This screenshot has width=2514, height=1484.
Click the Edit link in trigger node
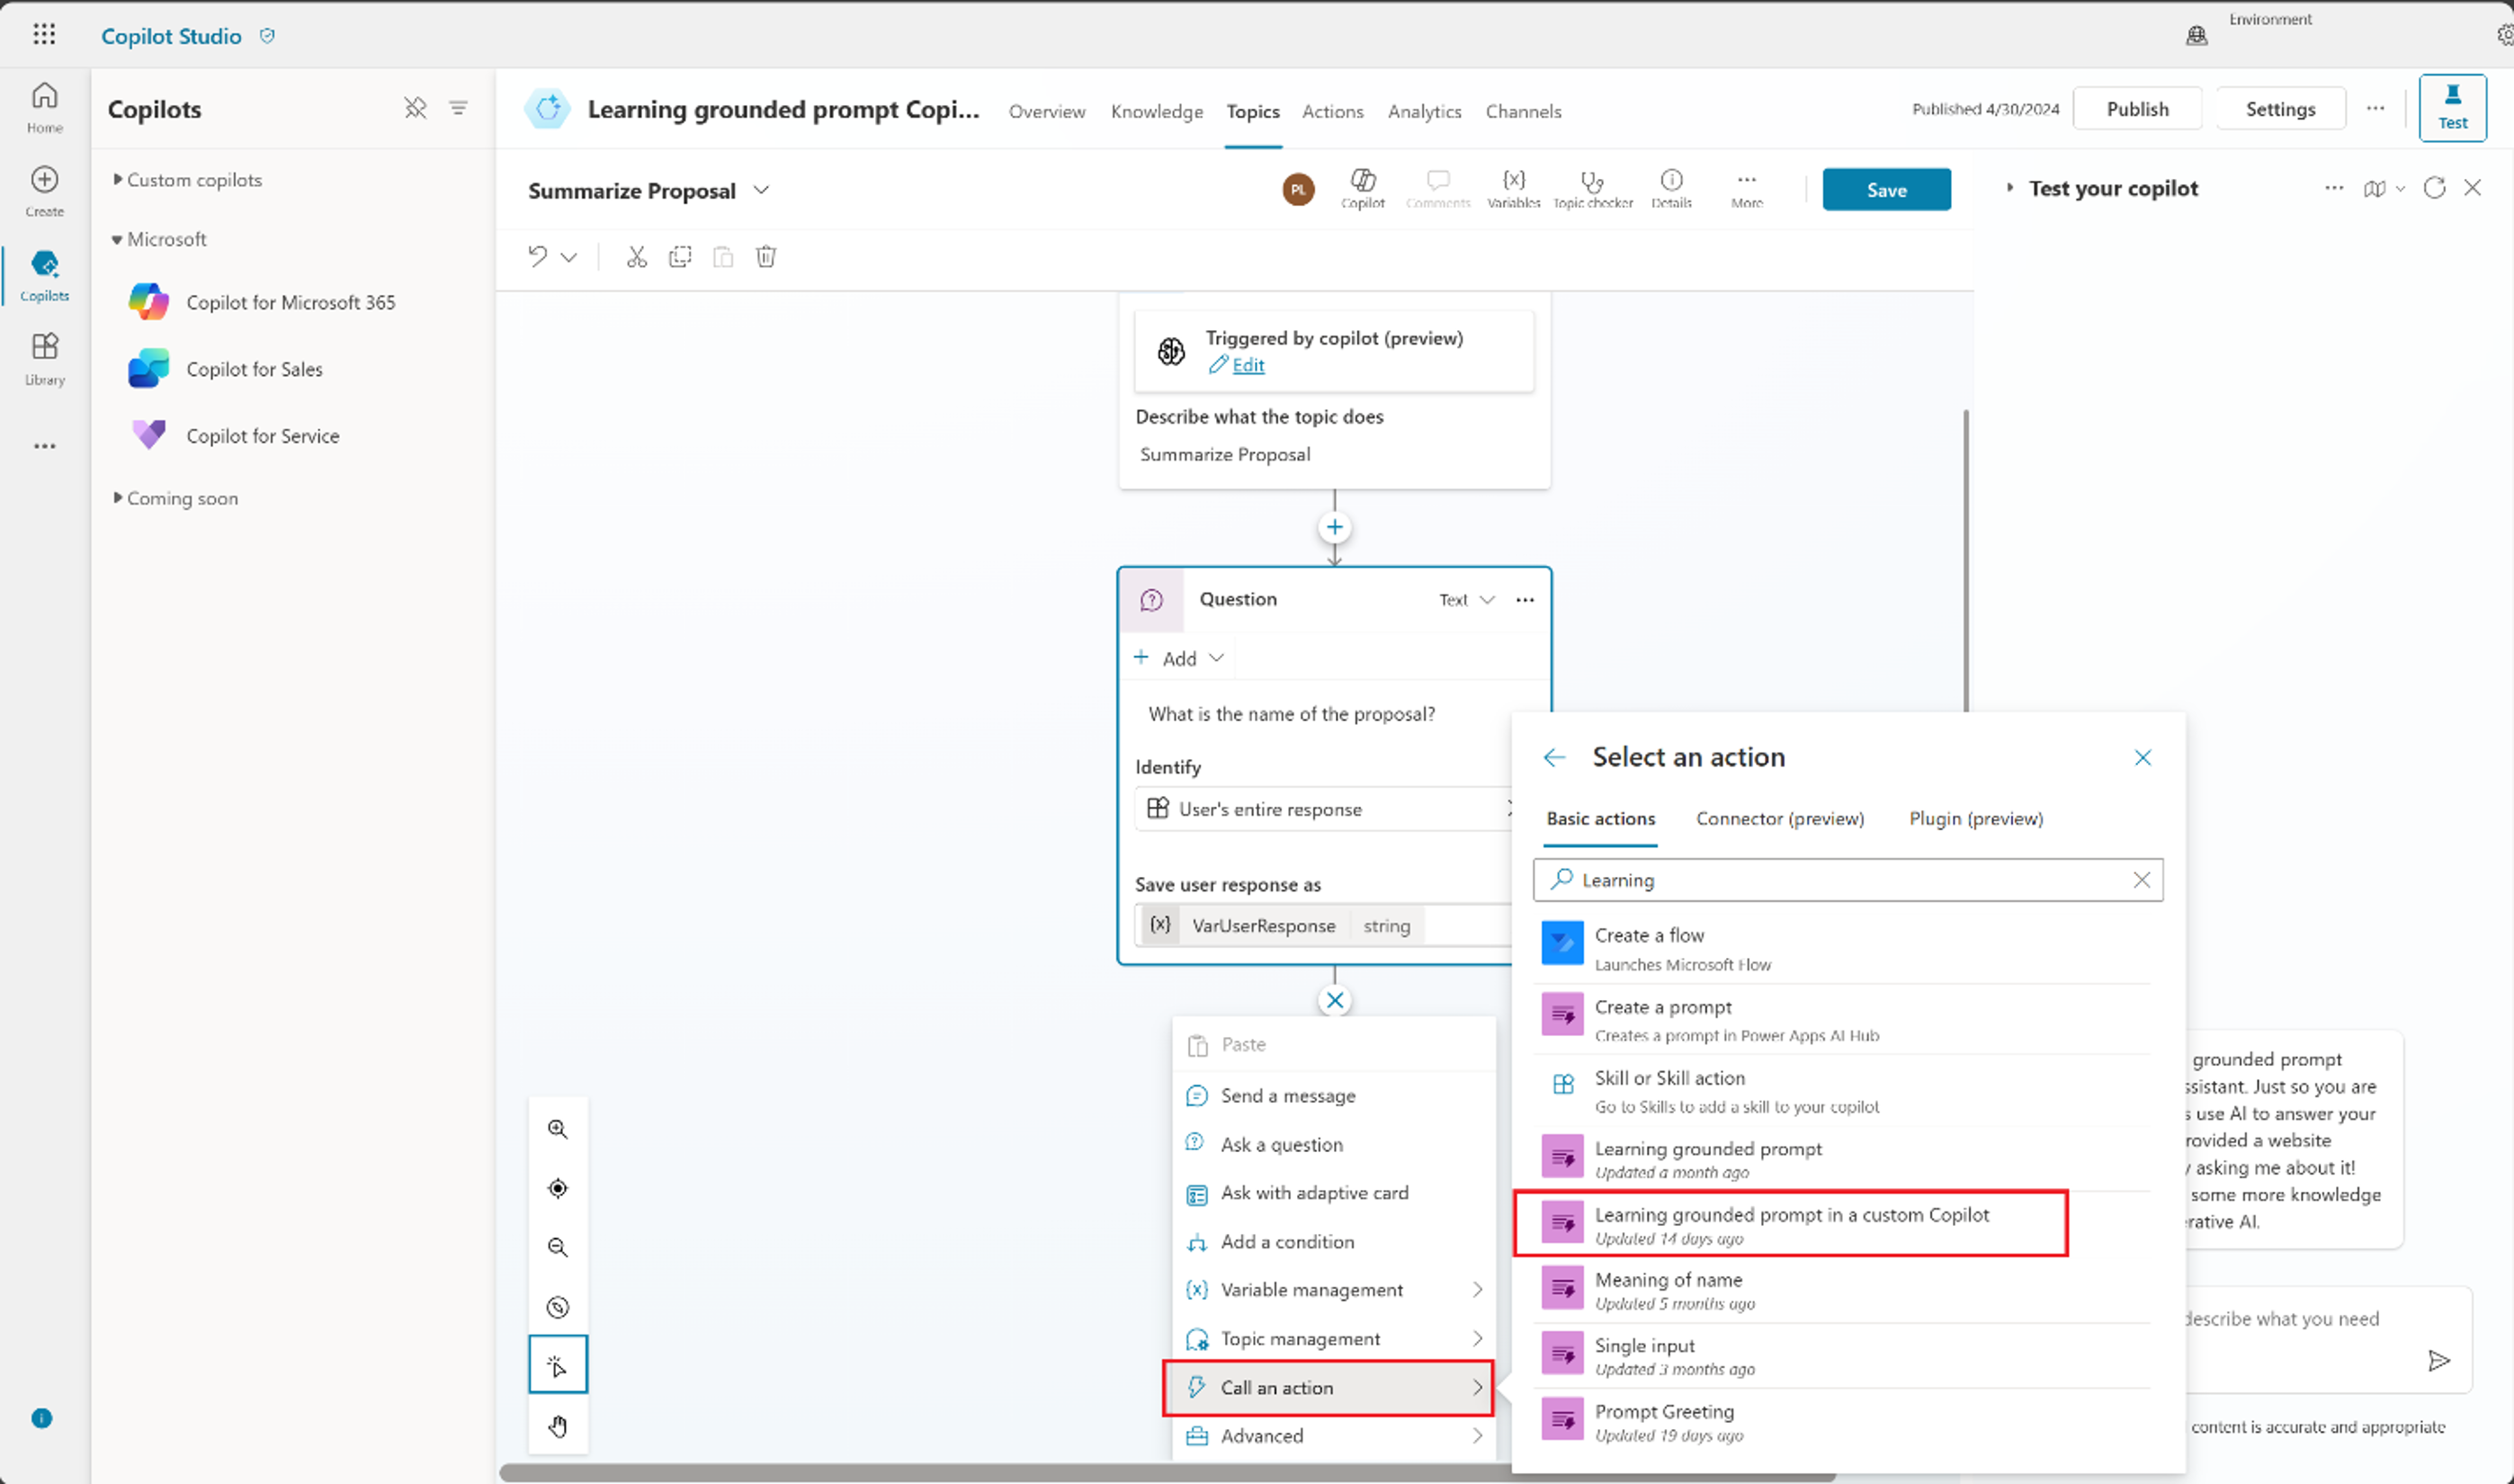pos(1247,365)
